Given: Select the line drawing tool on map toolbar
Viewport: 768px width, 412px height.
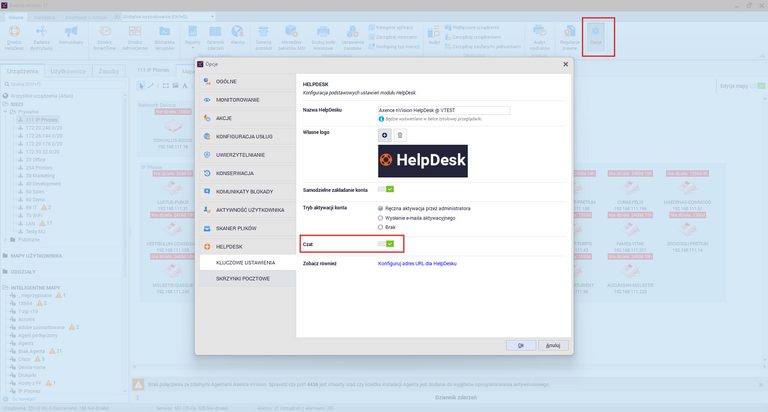Looking at the screenshot, I should pos(151,86).
